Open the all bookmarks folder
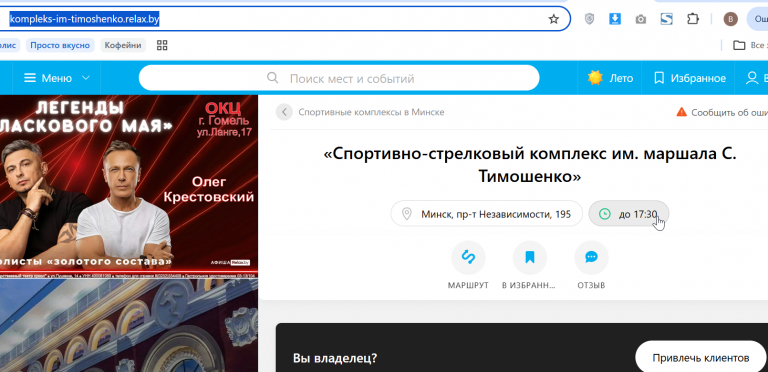This screenshot has height=372, width=768. pyautogui.click(x=750, y=46)
